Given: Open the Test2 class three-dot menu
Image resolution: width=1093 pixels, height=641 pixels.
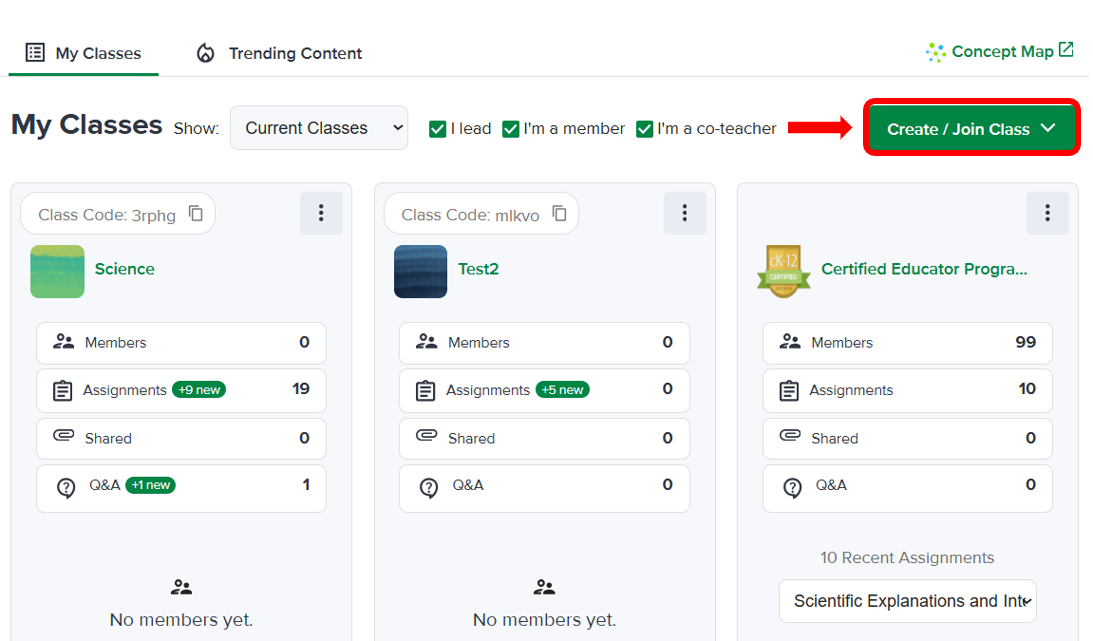Looking at the screenshot, I should 685,213.
